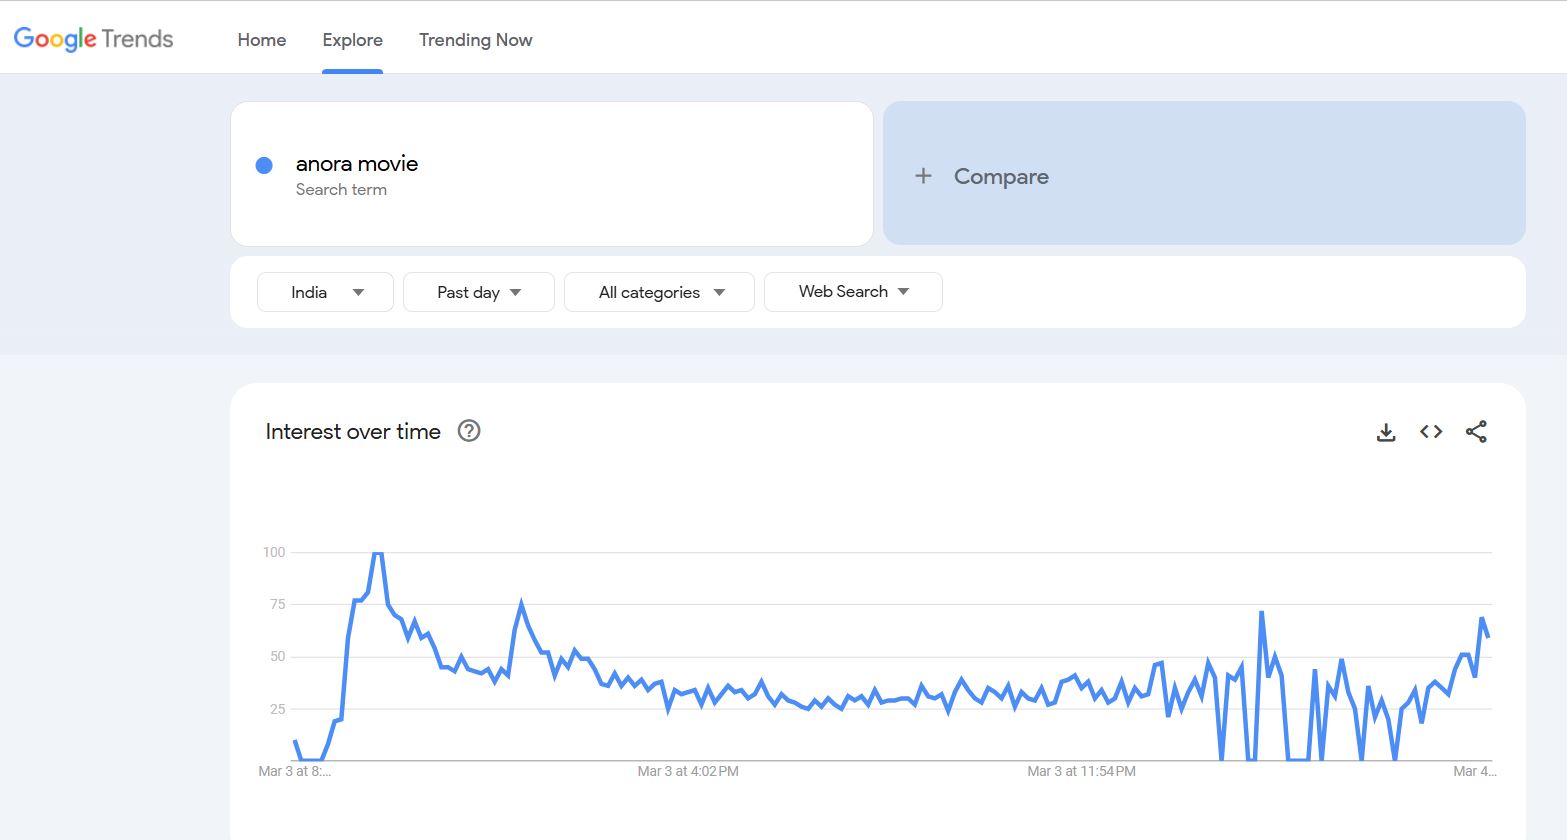Click the Google Trends logo
The image size is (1567, 840).
click(93, 39)
